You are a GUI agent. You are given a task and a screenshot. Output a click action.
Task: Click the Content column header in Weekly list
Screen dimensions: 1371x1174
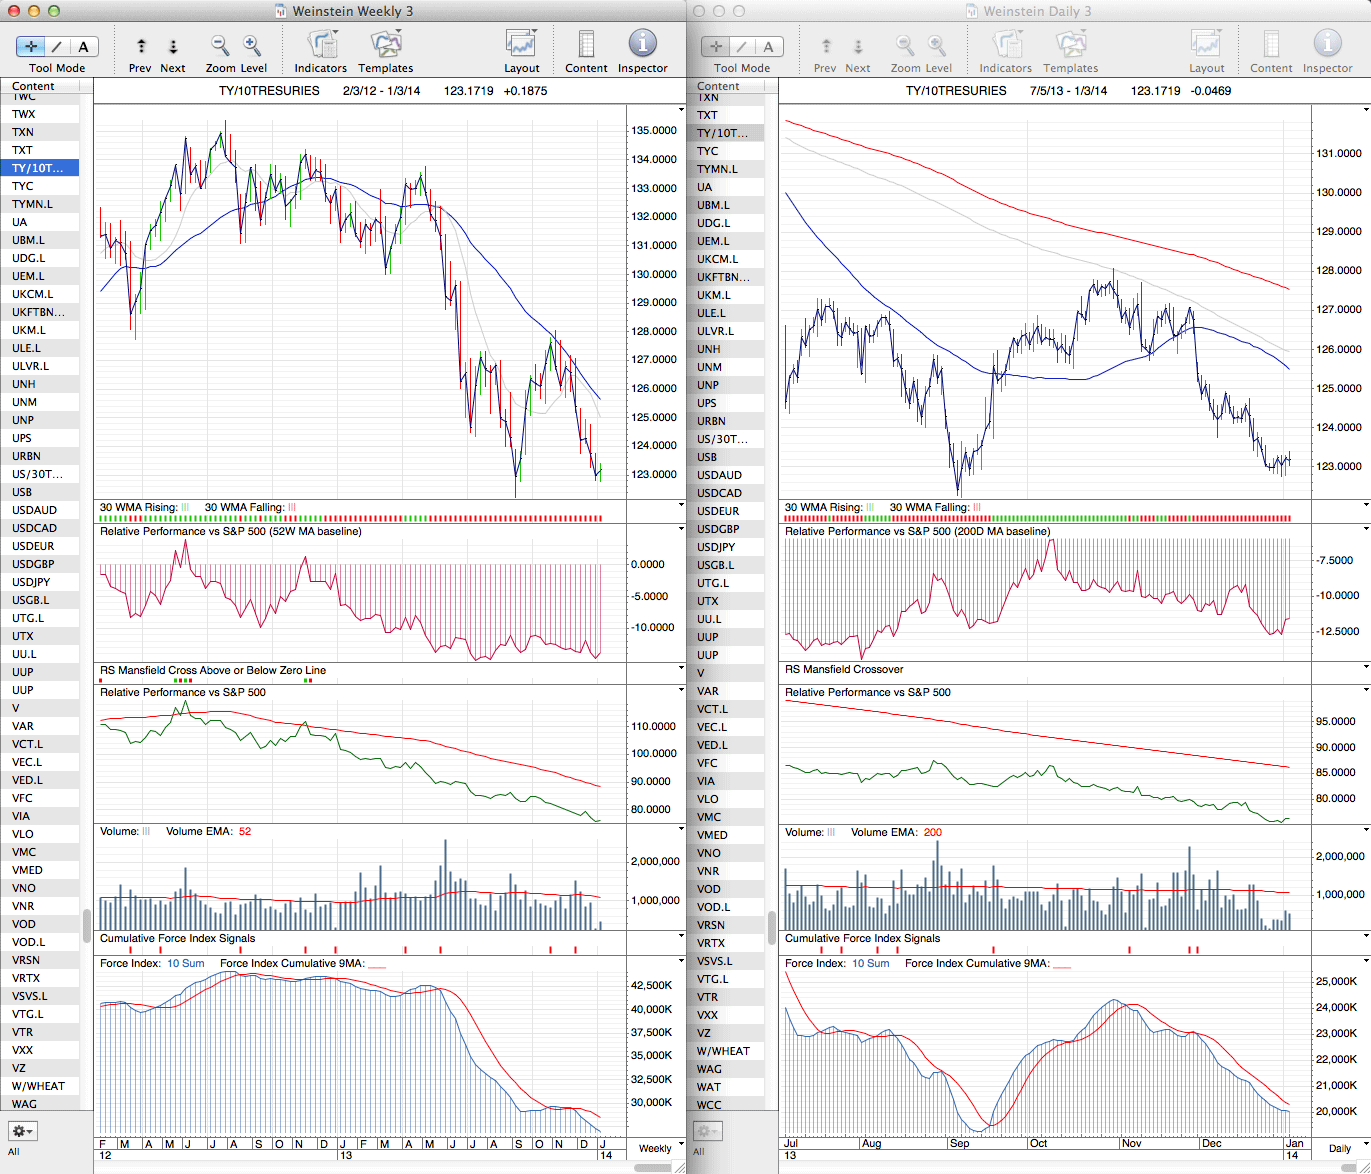[34, 86]
